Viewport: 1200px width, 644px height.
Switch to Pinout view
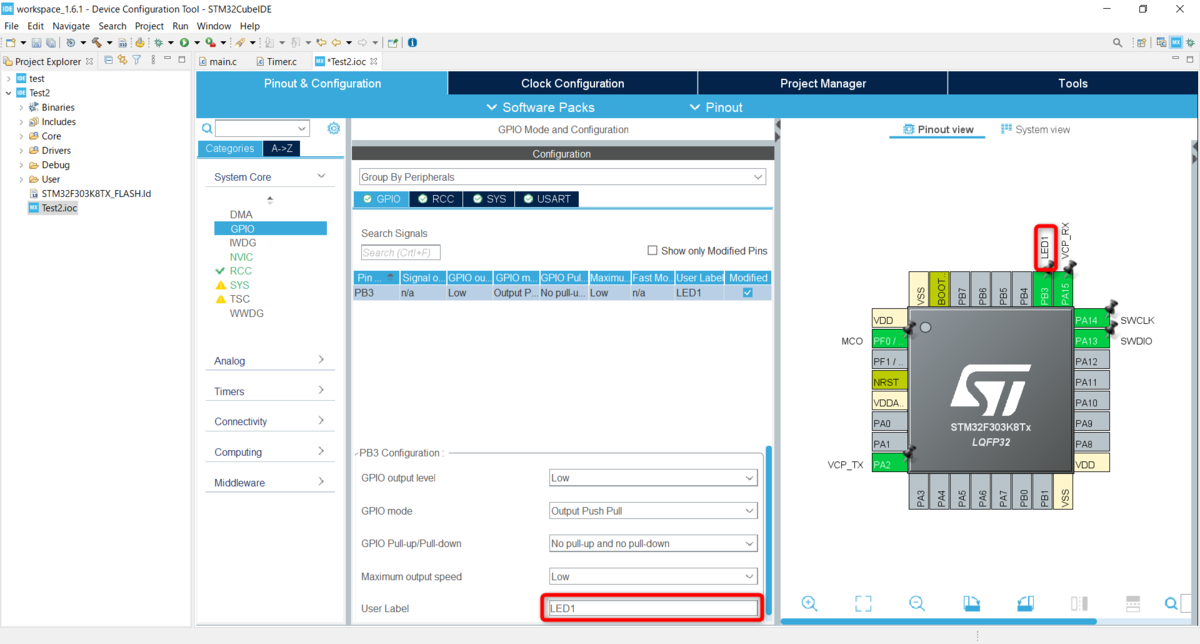tap(938, 129)
